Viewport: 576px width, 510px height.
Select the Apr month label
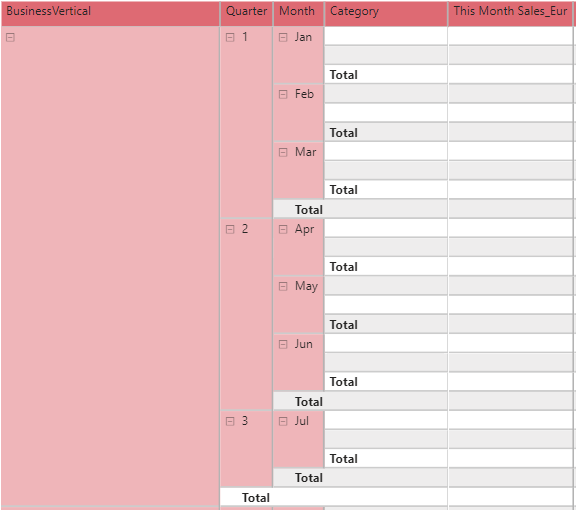pos(304,229)
